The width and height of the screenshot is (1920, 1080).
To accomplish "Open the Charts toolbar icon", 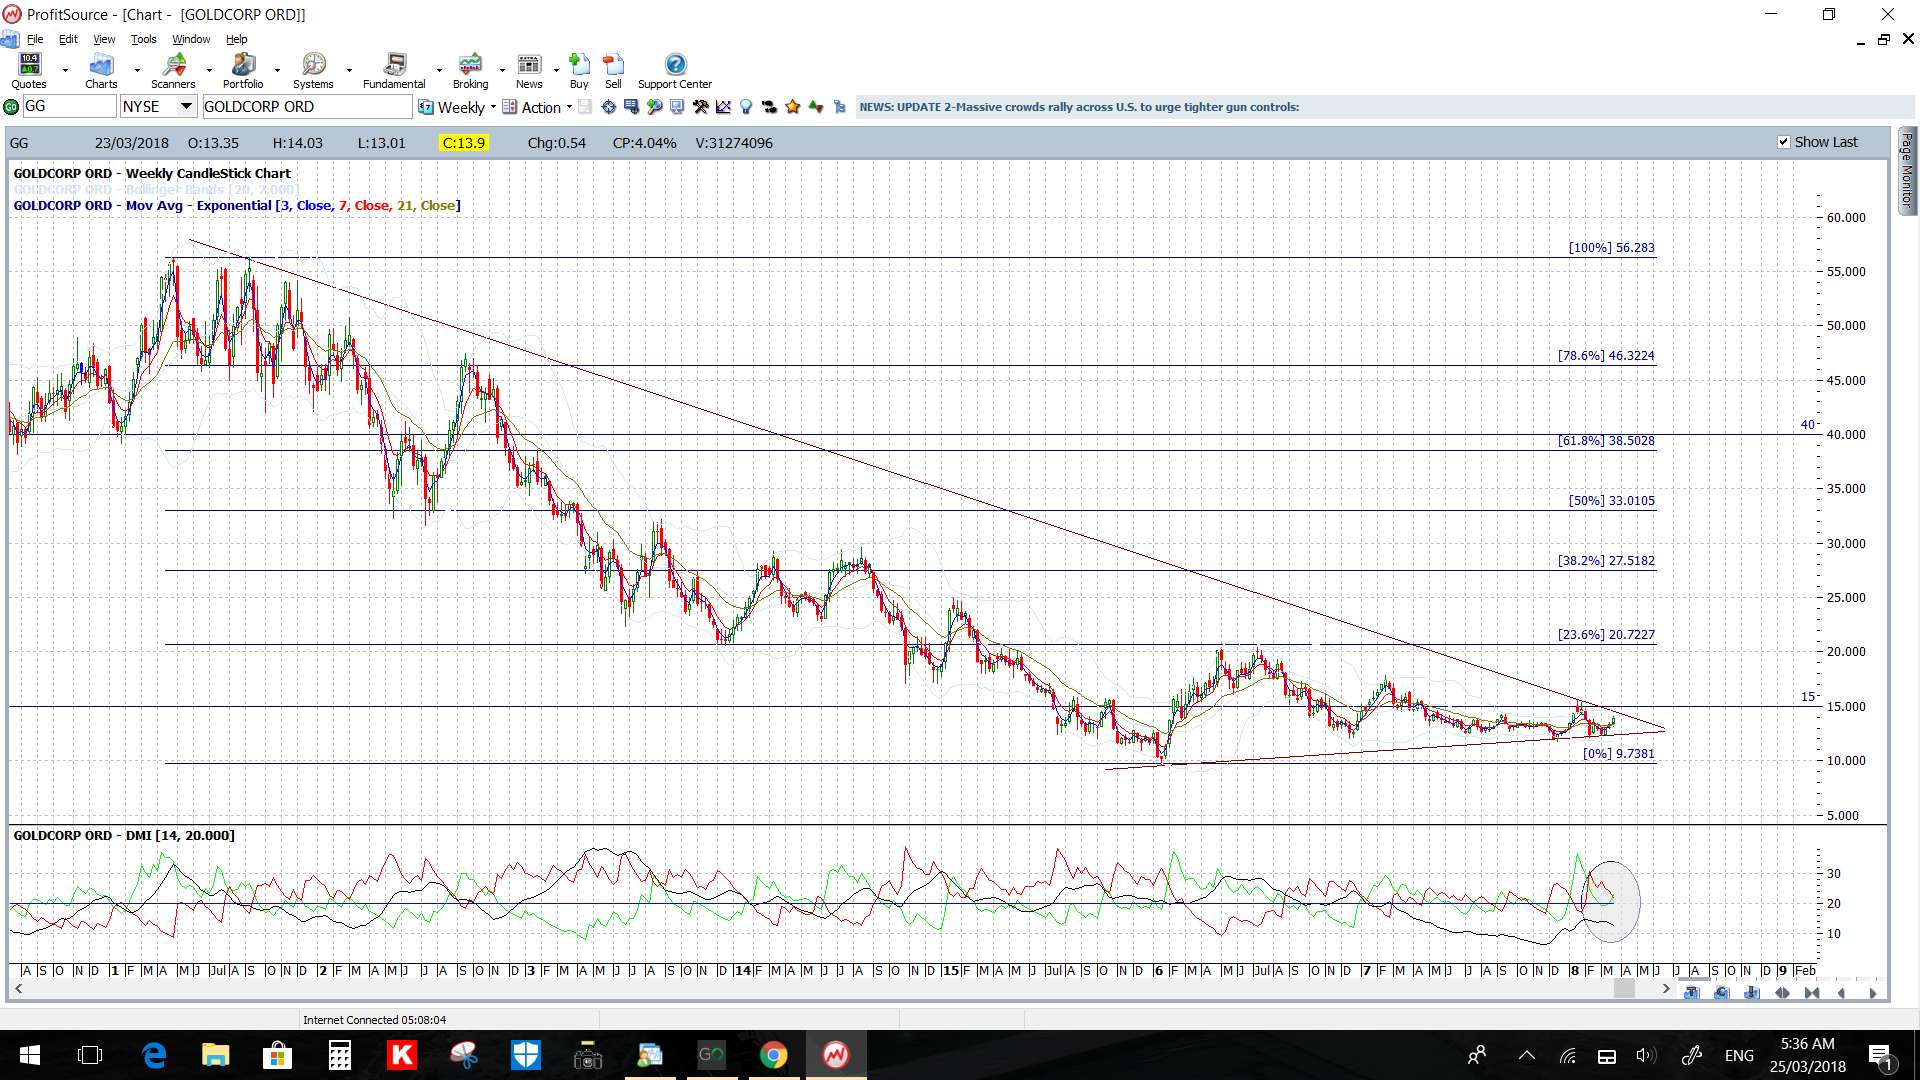I will click(x=101, y=64).
